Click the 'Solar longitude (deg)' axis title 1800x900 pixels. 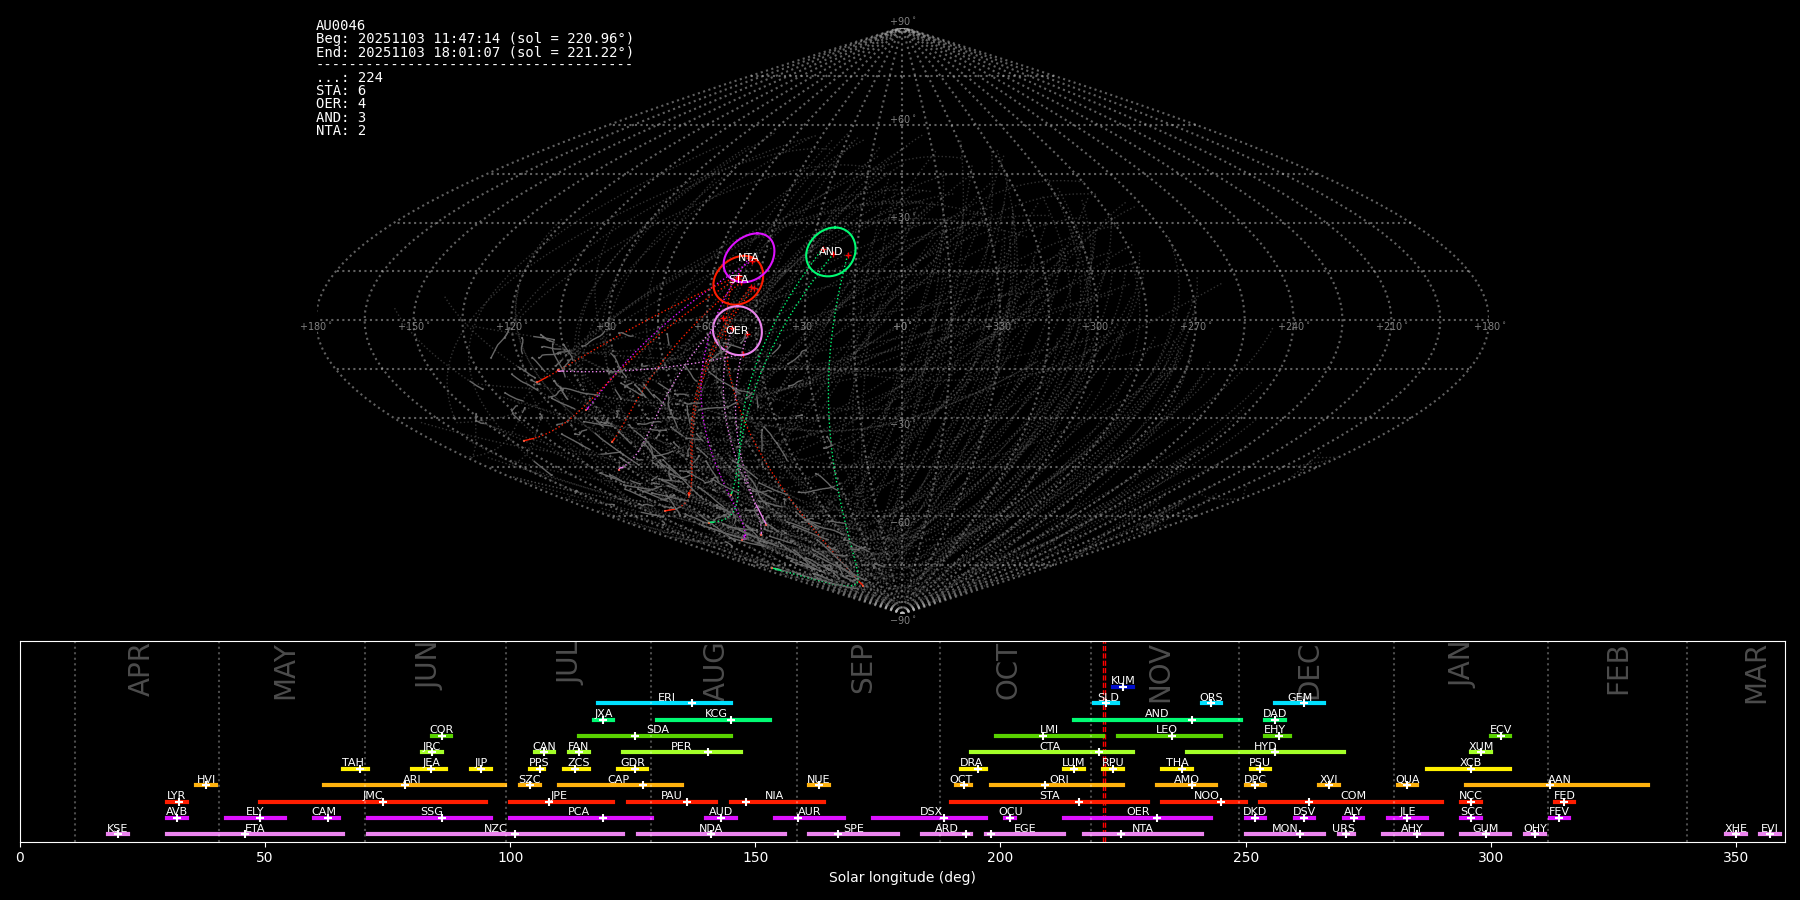click(x=902, y=878)
